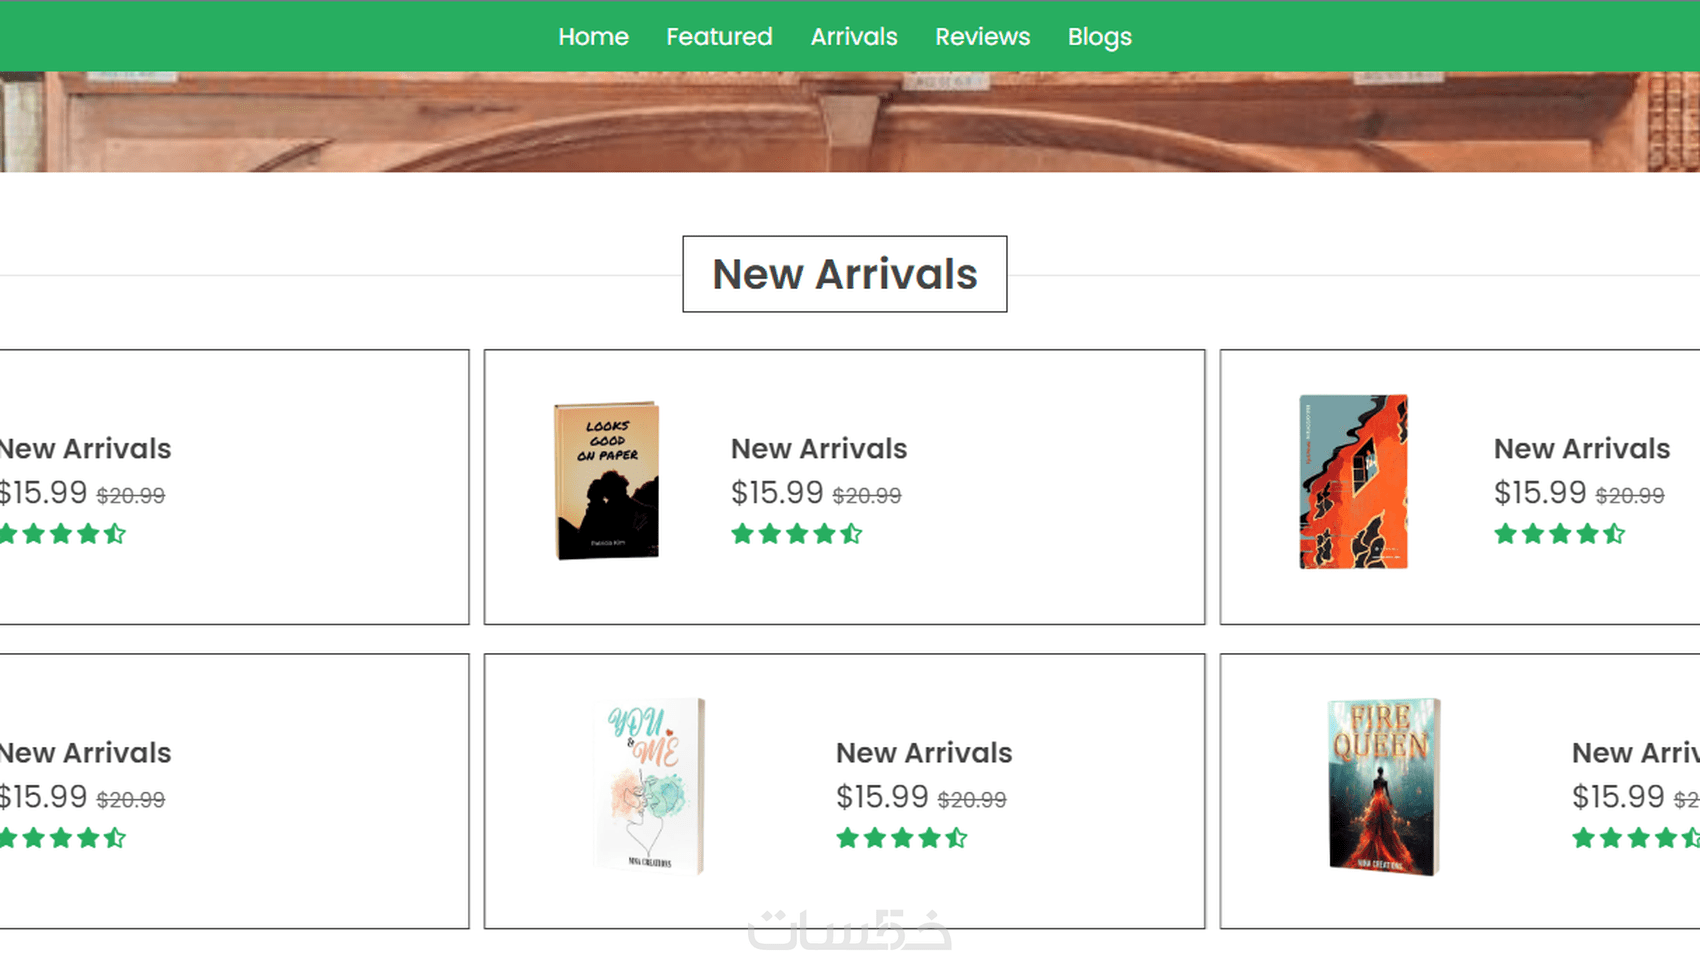Click half star beside orange building book
The width and height of the screenshot is (1700, 970).
pos(1614,534)
